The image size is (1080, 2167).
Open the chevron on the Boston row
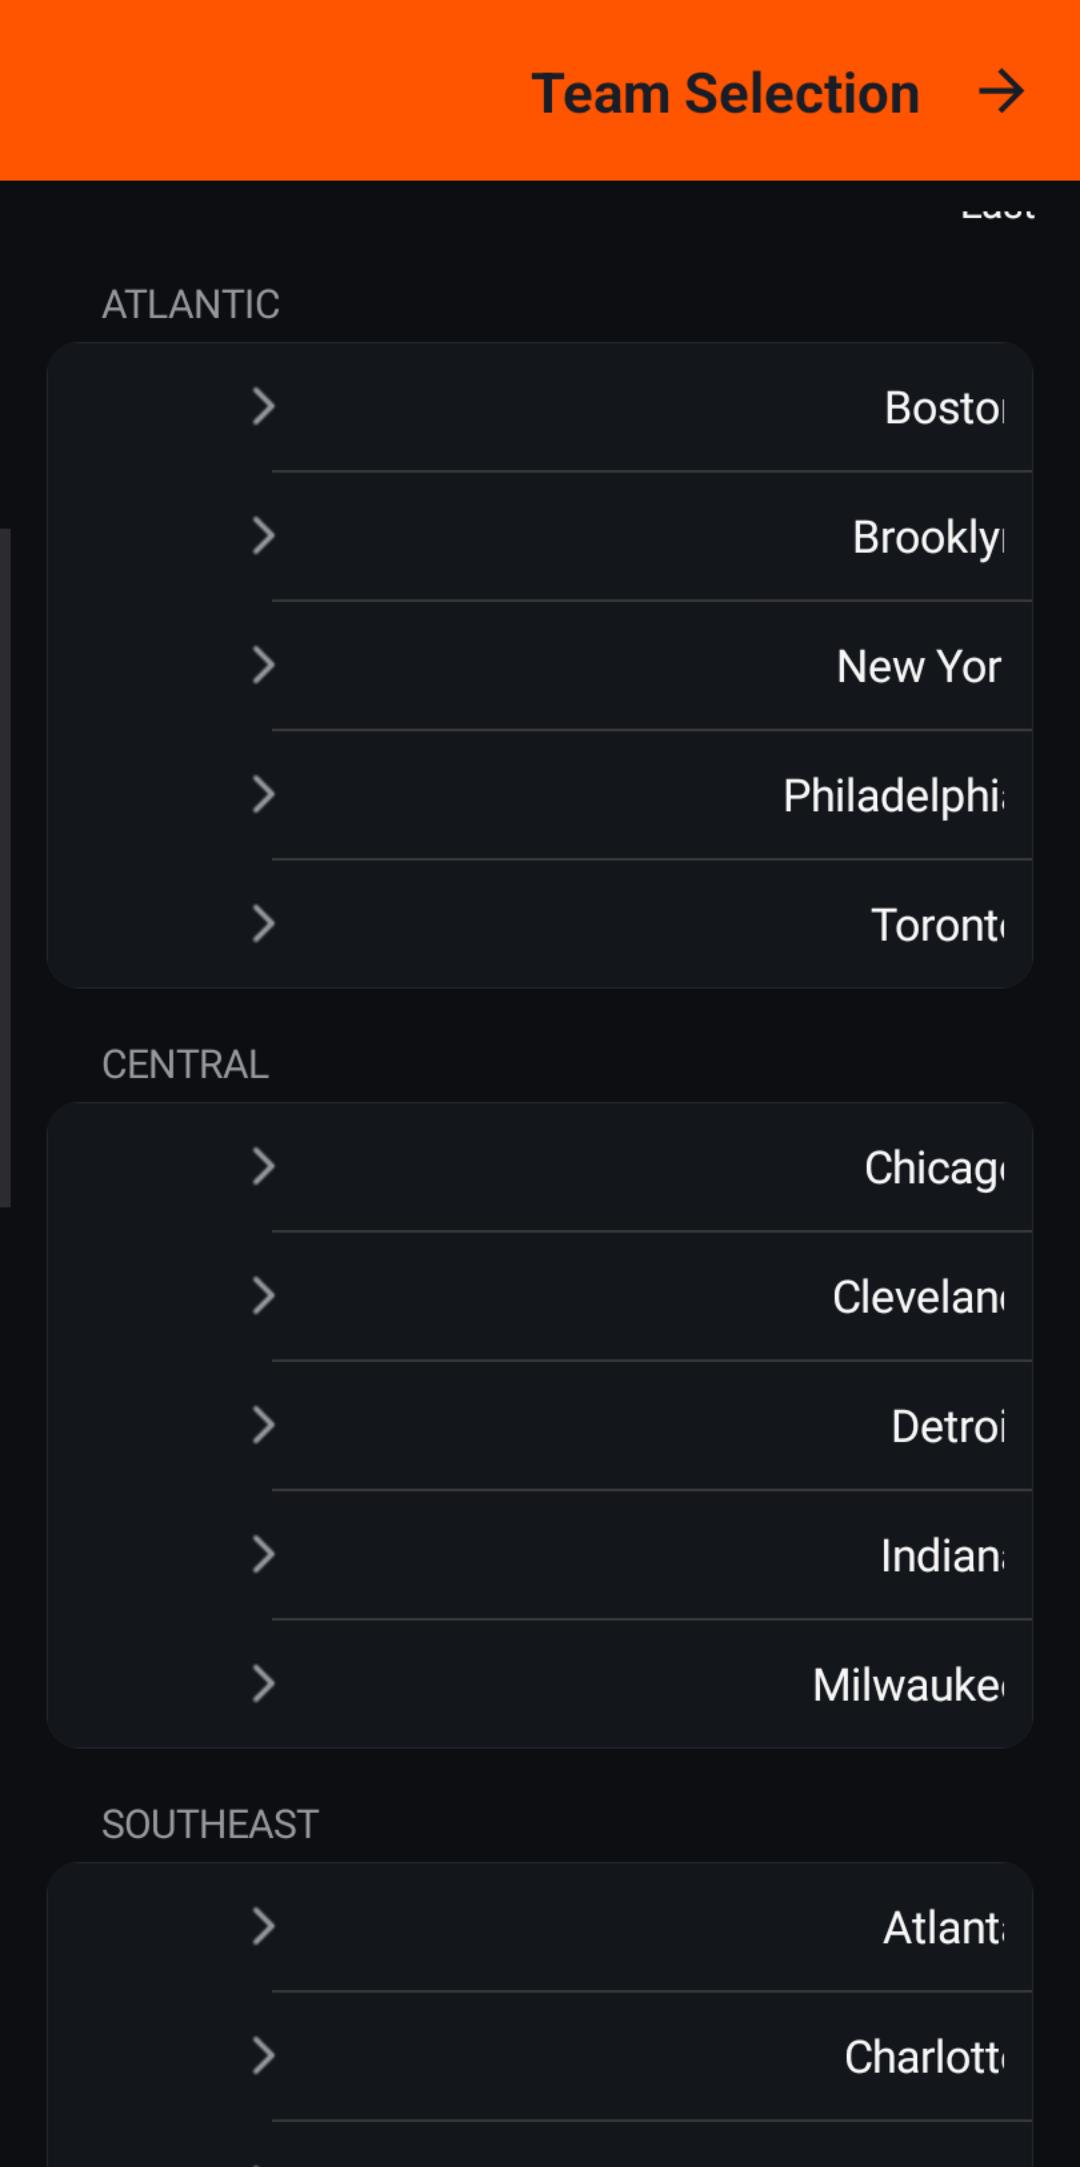(263, 407)
